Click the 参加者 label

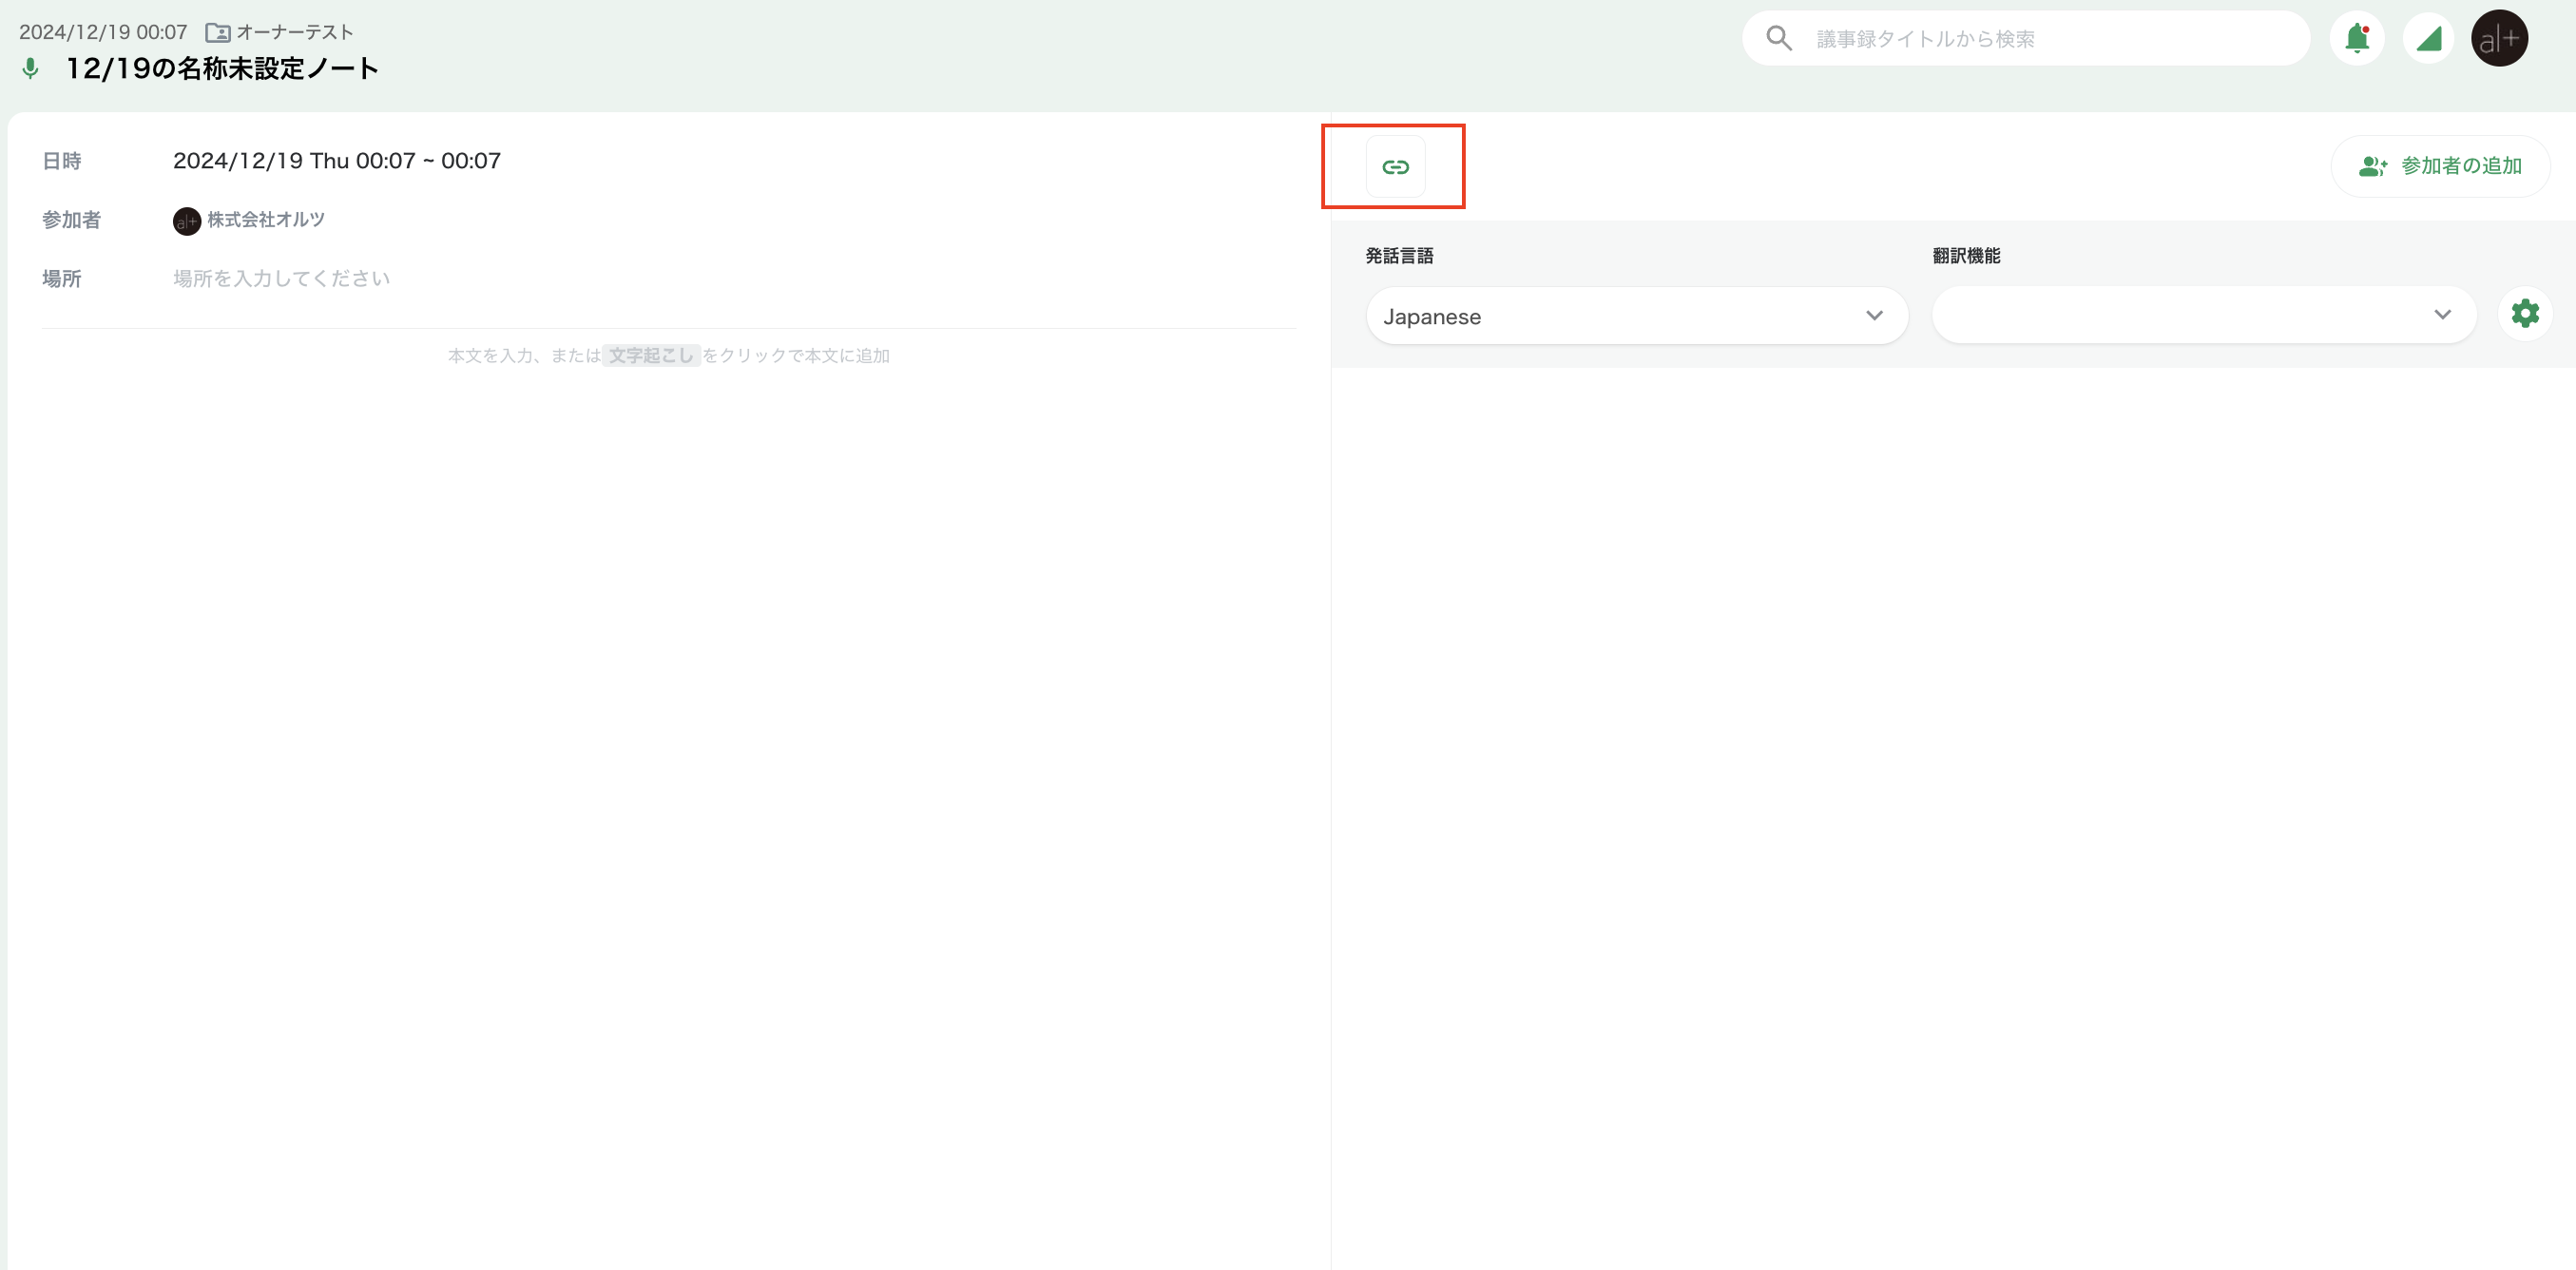coord(71,220)
